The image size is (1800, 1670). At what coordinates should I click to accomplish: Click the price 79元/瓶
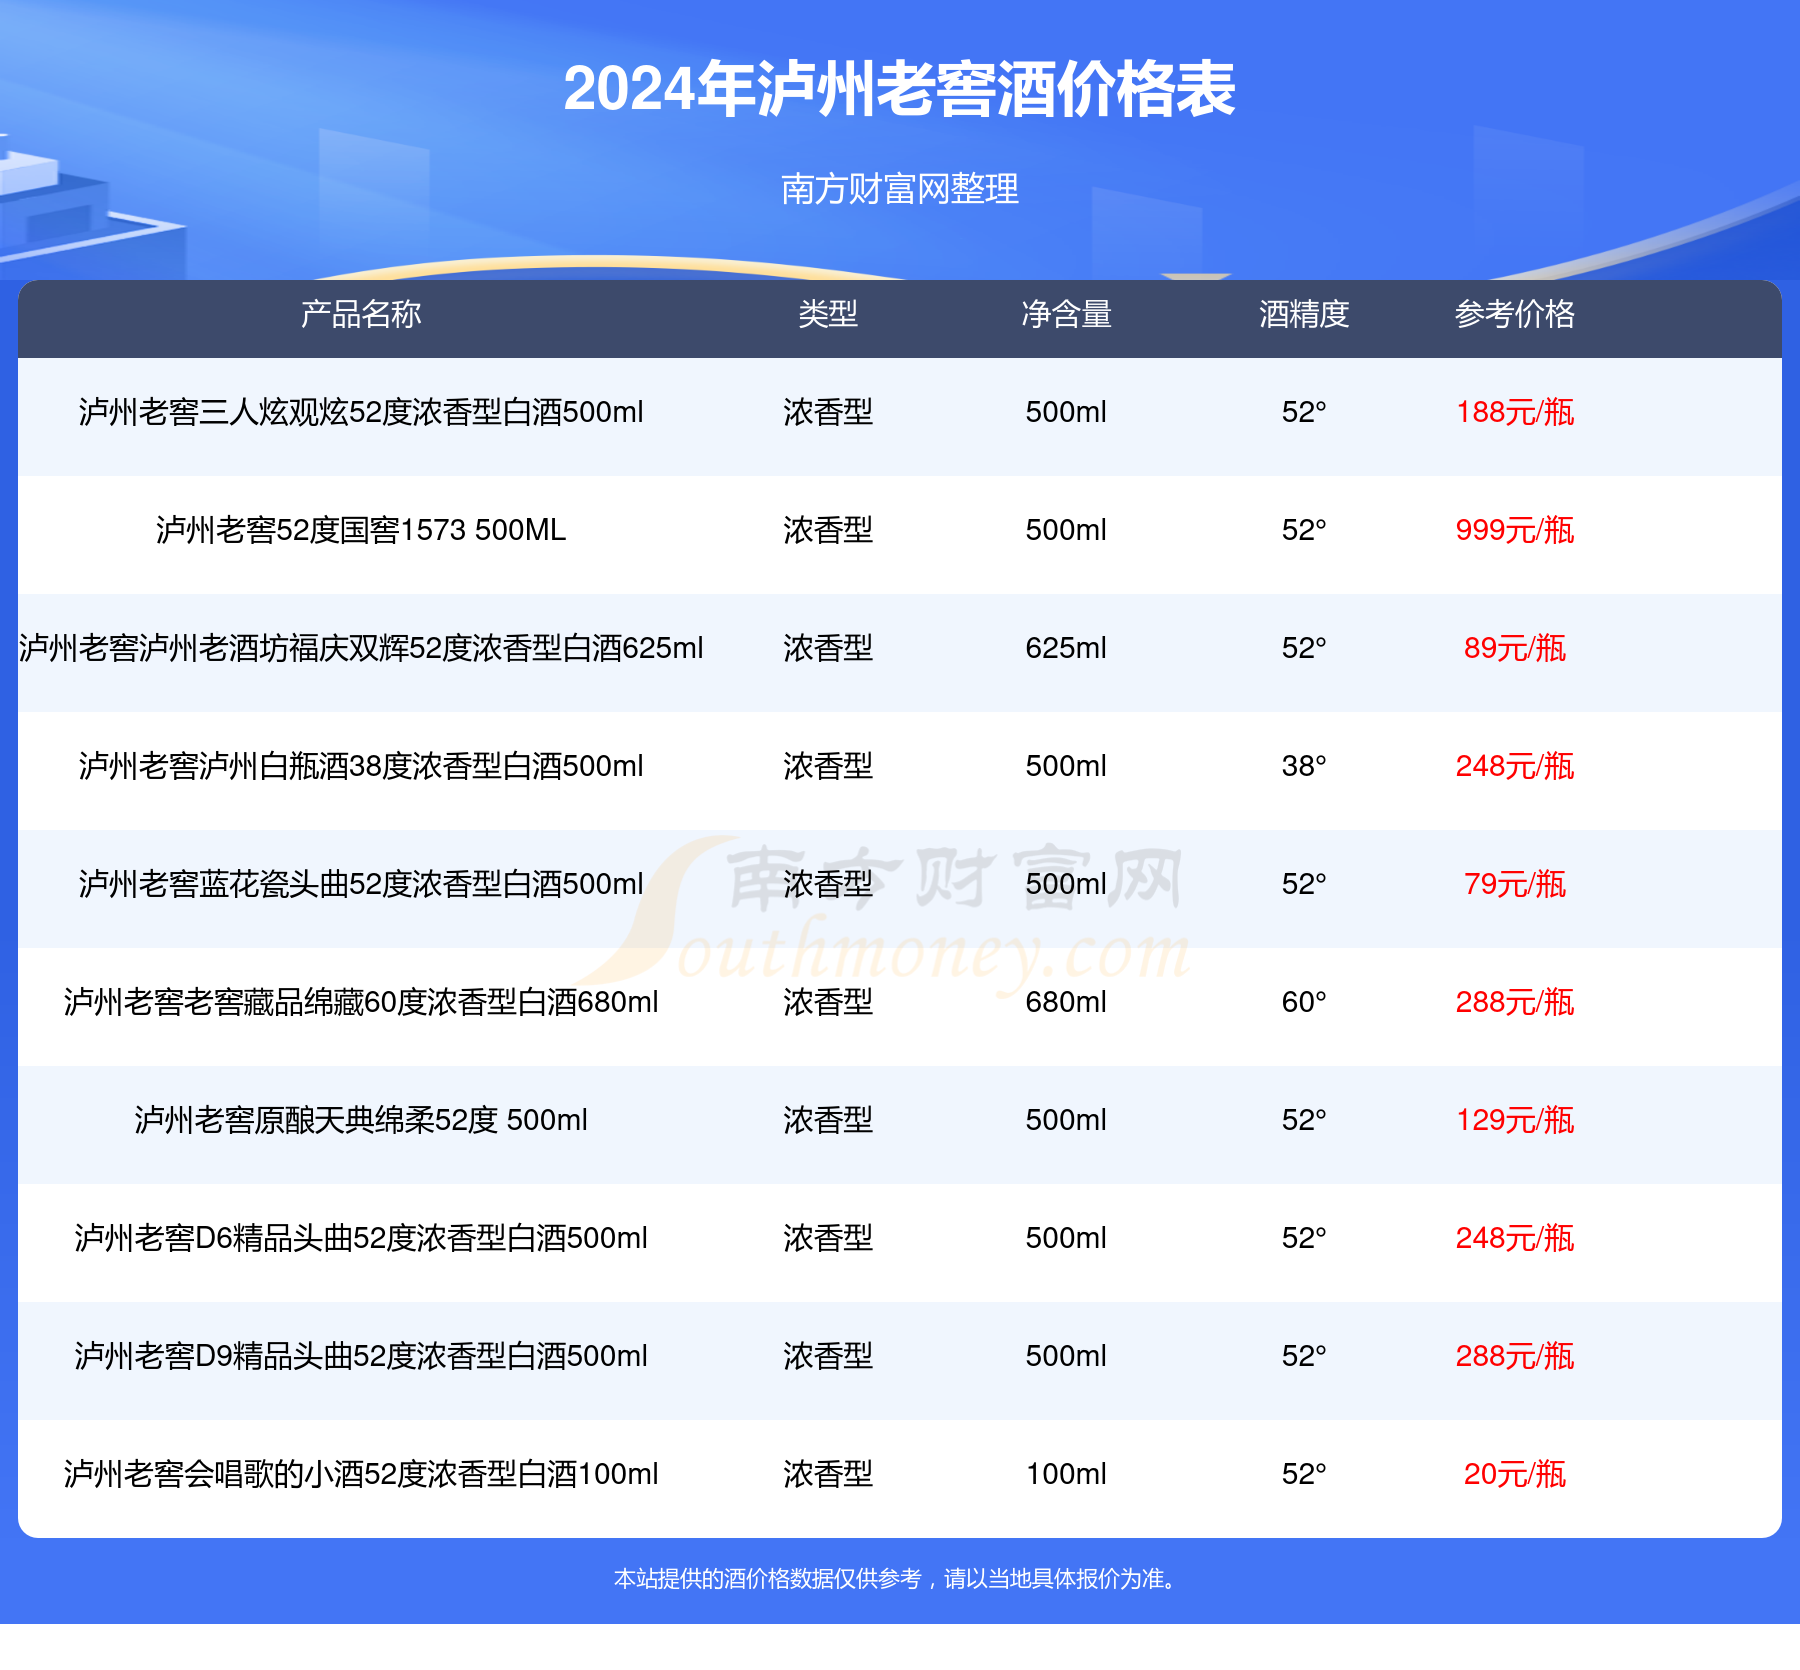[1515, 884]
